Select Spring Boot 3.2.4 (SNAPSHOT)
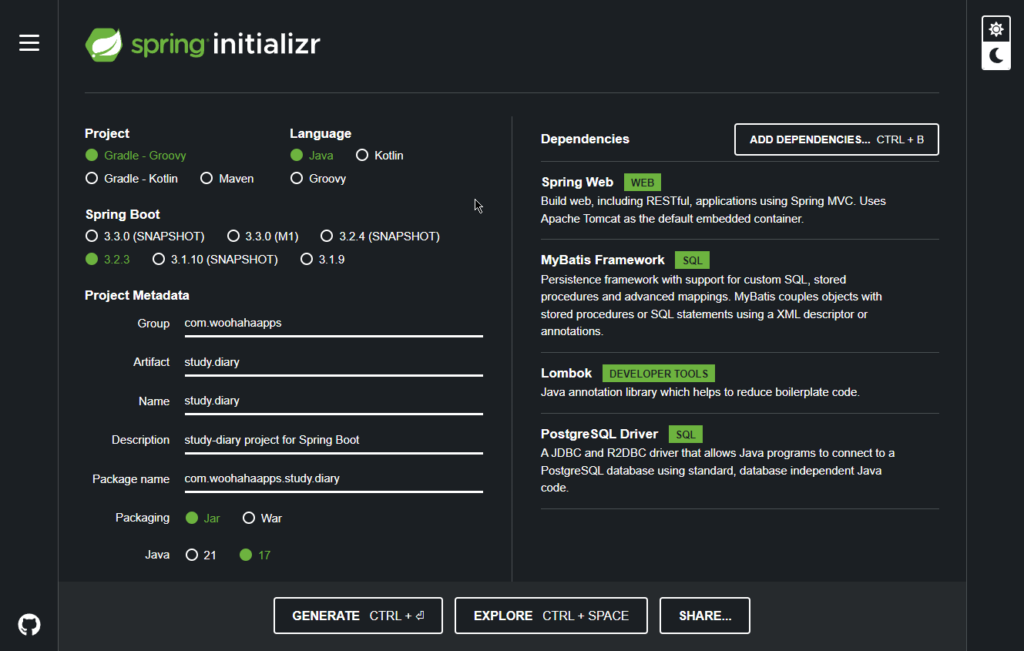 point(380,236)
